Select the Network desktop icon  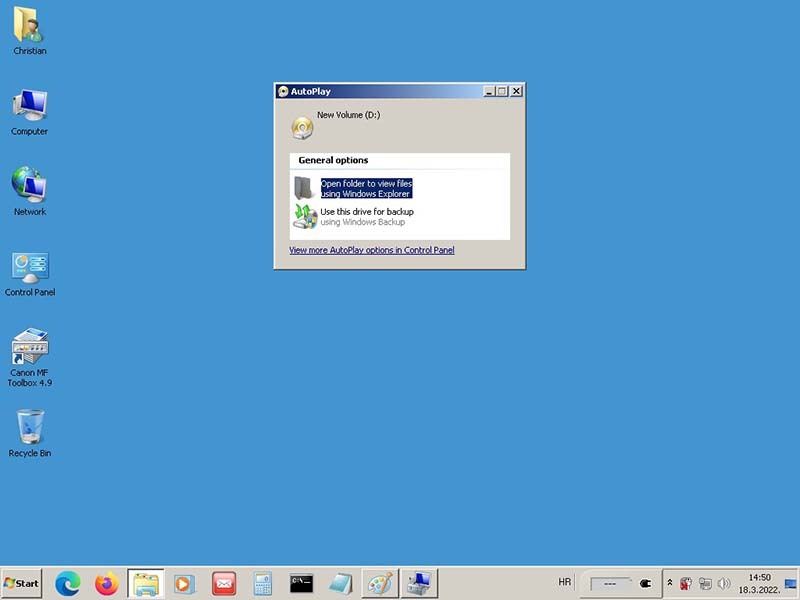29,190
